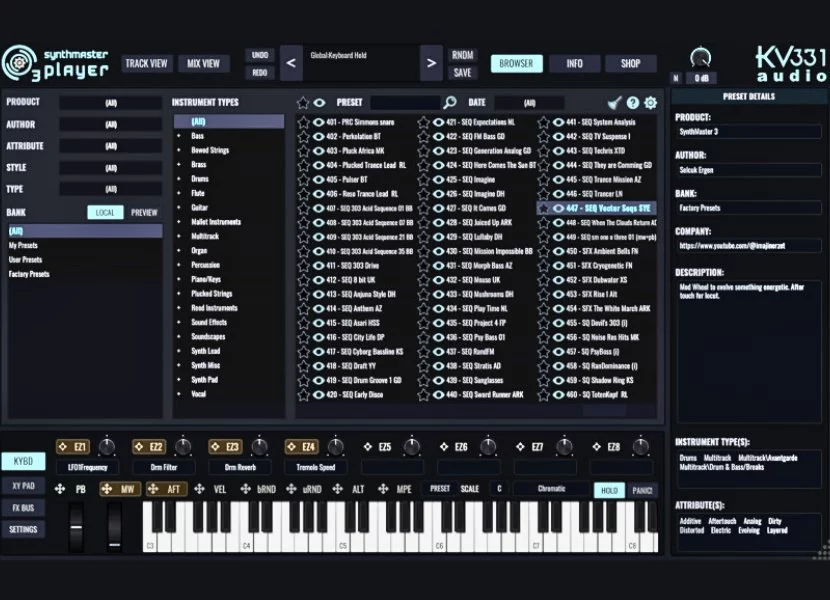Switch to the XY PAD tab

22,485
